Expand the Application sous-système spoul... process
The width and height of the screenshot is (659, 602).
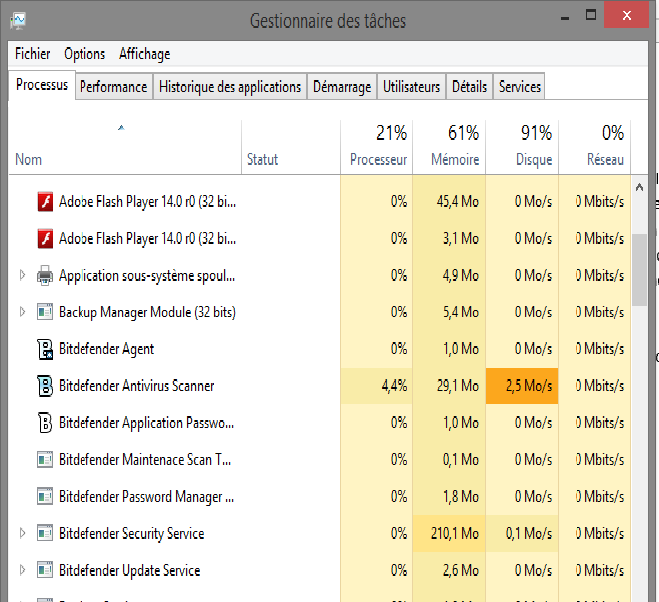click(x=22, y=275)
